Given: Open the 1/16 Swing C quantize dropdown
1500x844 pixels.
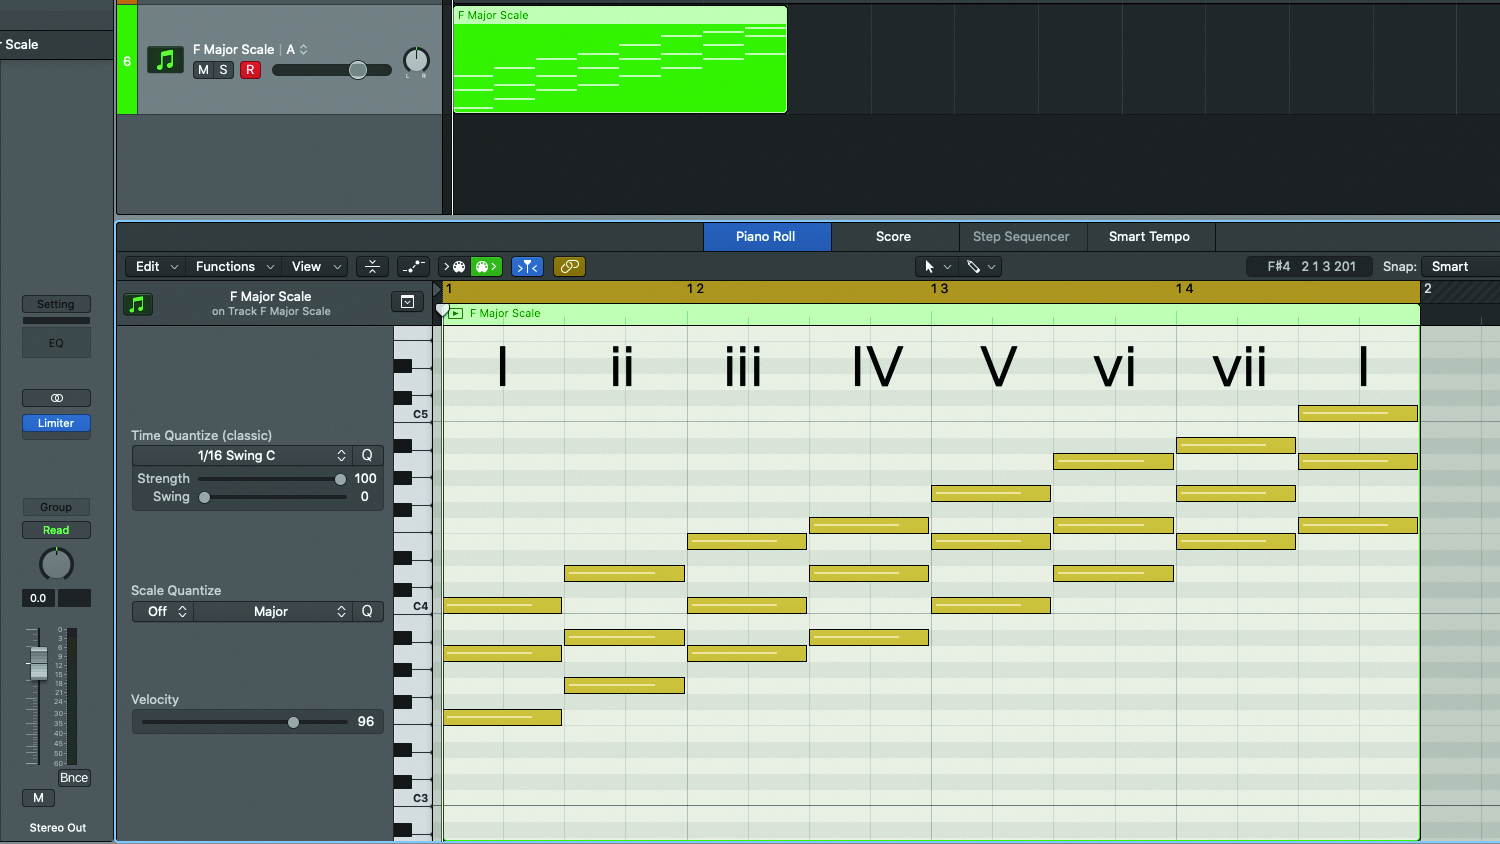Looking at the screenshot, I should [242, 455].
